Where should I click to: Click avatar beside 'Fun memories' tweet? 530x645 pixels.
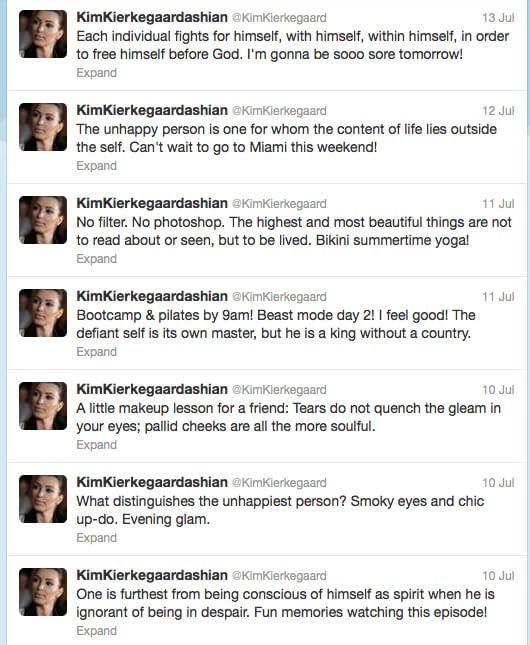coord(43,592)
